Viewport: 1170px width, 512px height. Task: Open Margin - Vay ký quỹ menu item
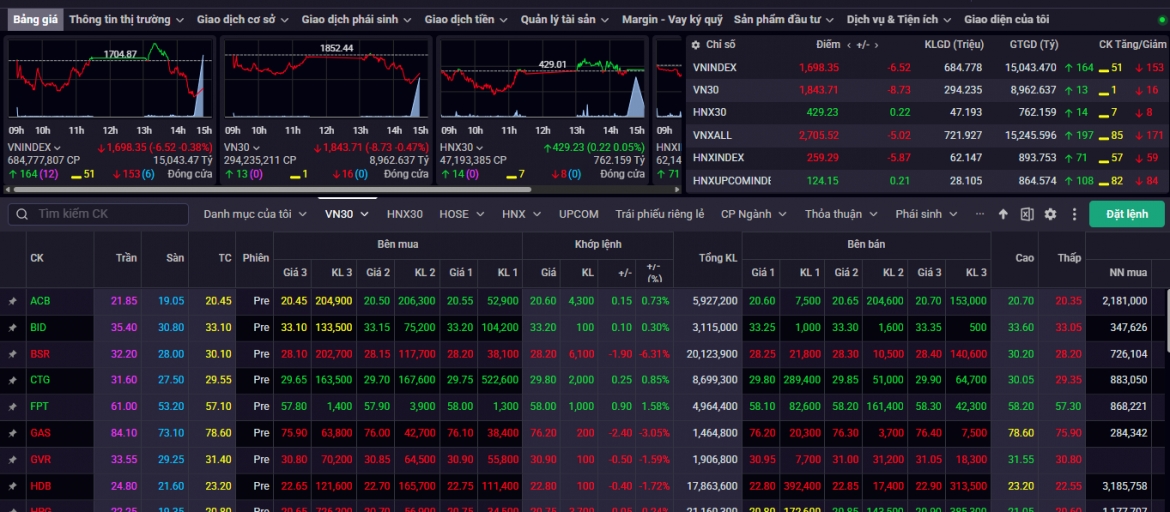[x=672, y=19]
